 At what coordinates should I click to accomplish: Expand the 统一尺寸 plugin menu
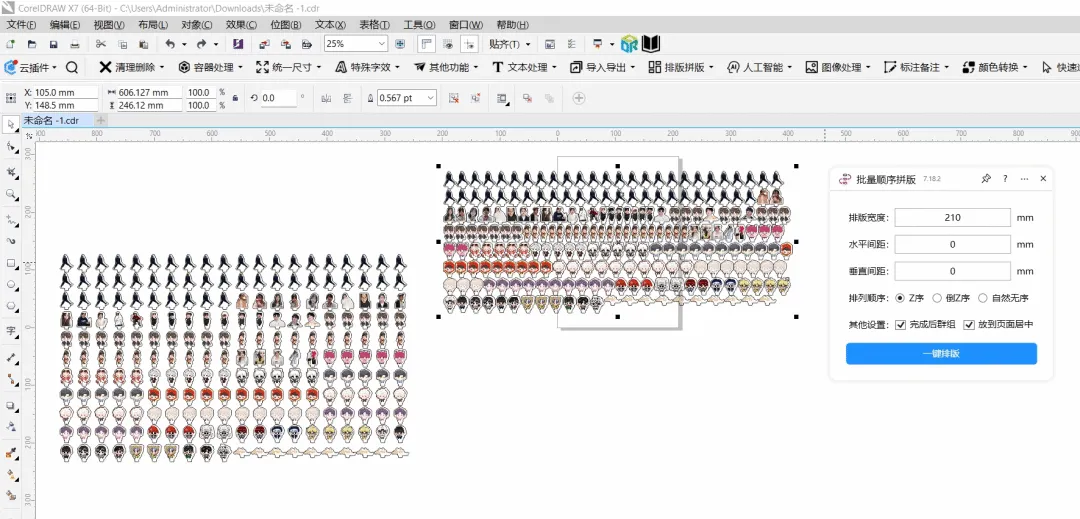pos(289,67)
